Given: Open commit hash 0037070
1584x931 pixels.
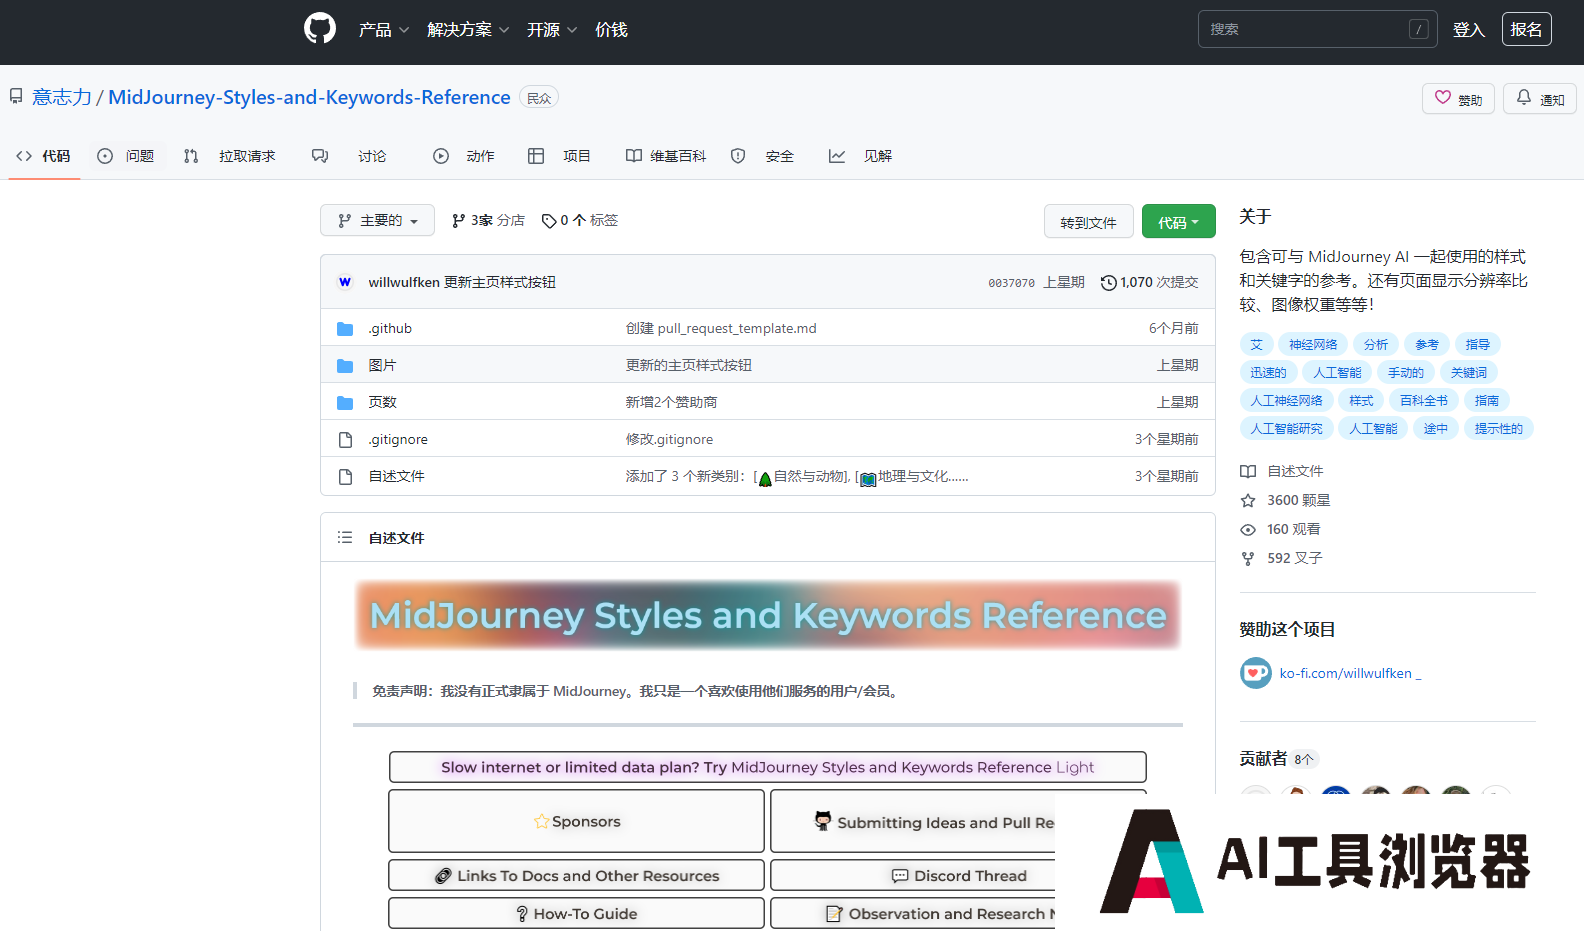Looking at the screenshot, I should point(1011,283).
